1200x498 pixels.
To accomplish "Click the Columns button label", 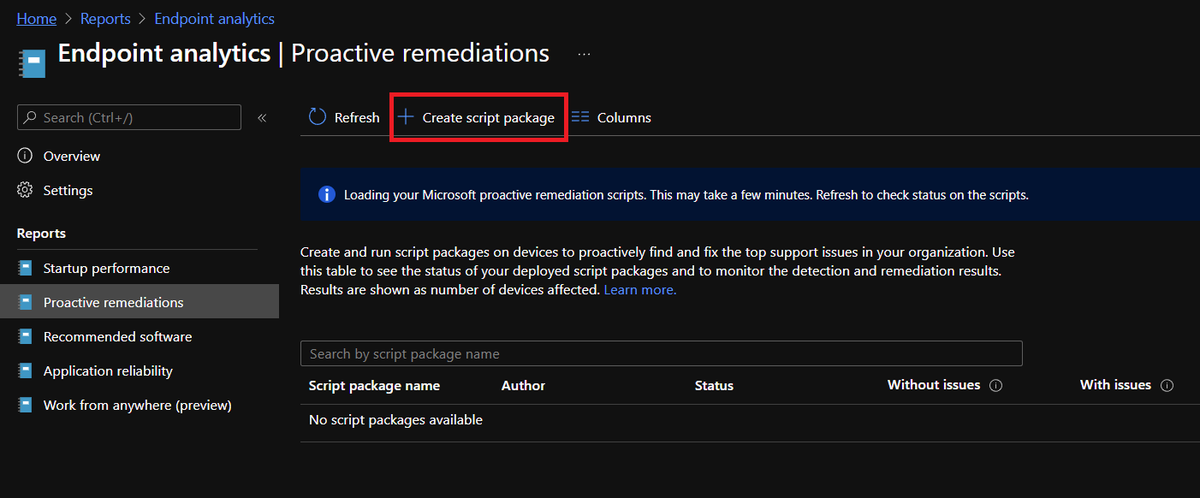I will point(624,118).
